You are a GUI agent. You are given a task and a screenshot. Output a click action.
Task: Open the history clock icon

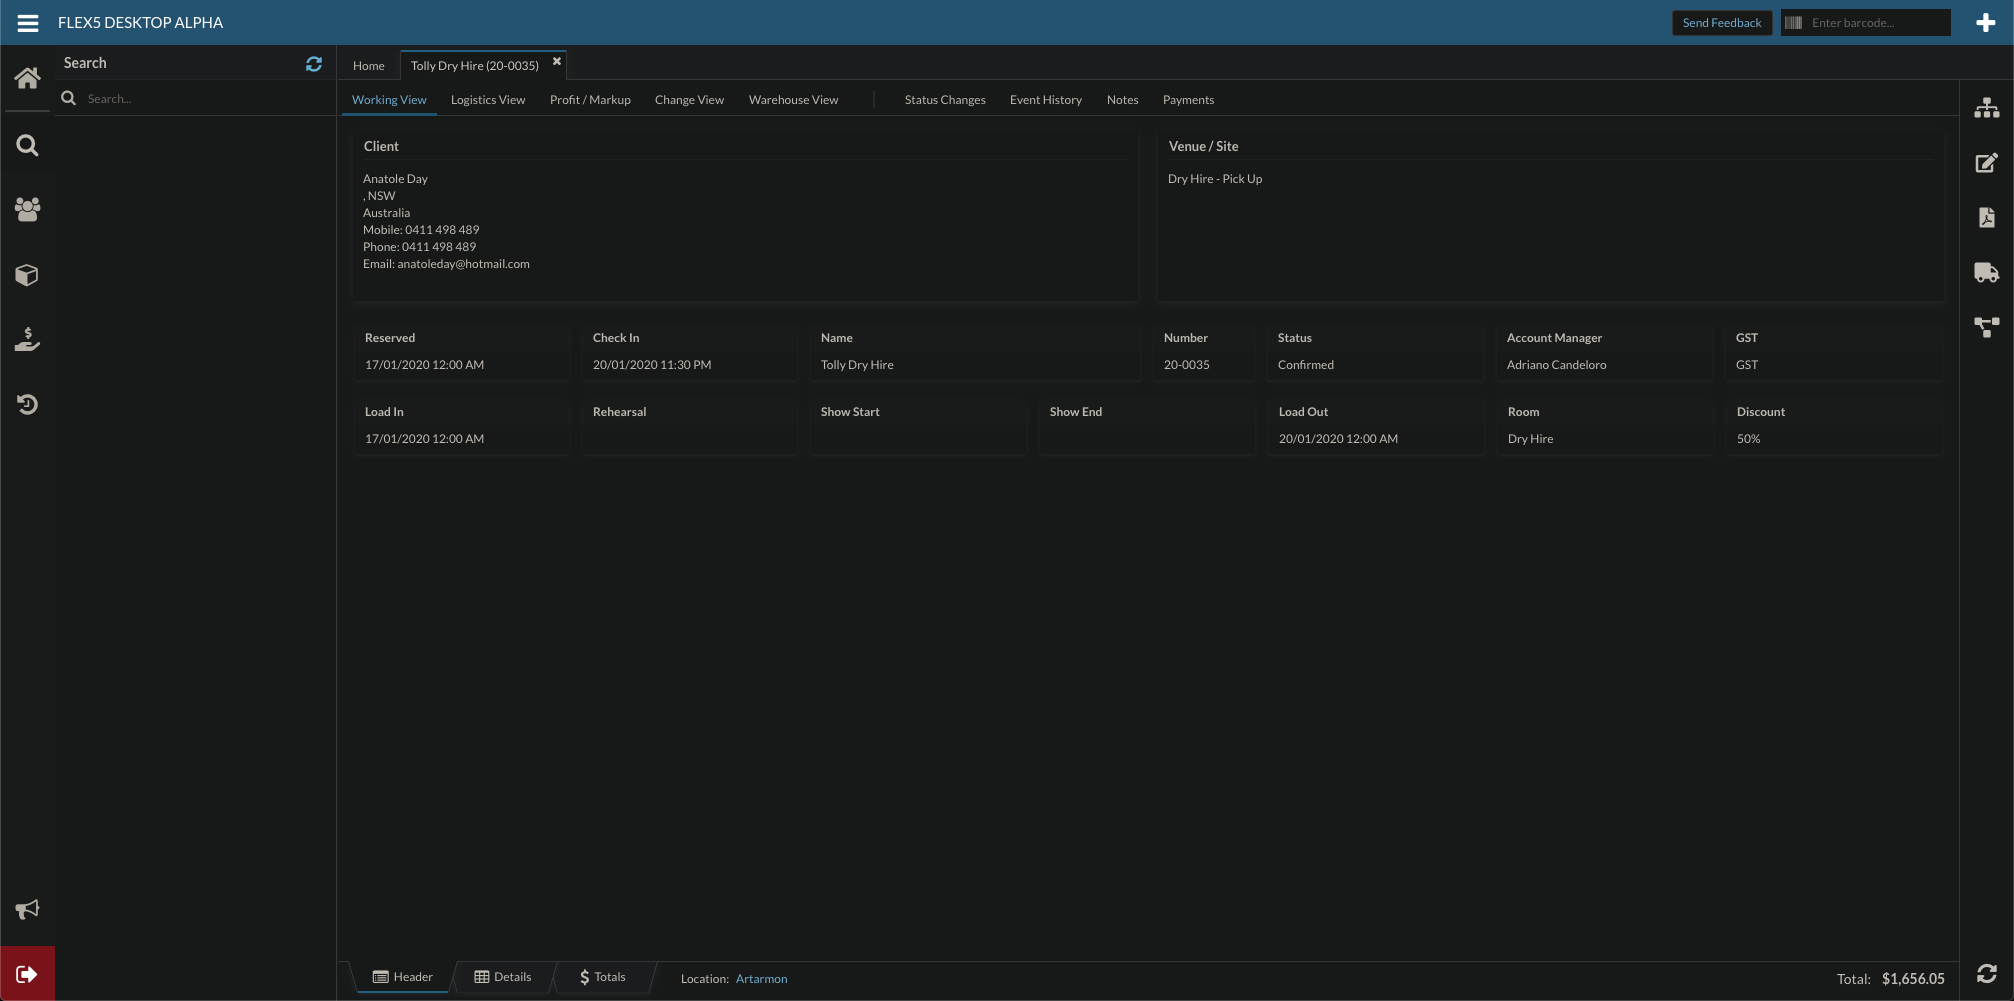pos(28,404)
